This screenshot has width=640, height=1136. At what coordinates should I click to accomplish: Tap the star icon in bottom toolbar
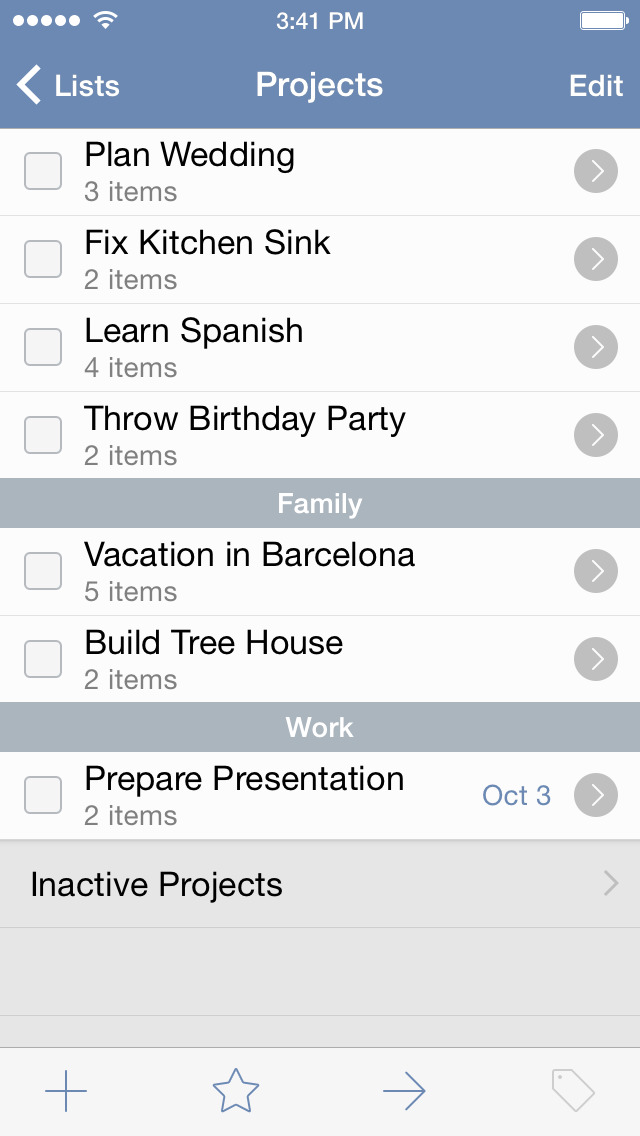tap(236, 1091)
